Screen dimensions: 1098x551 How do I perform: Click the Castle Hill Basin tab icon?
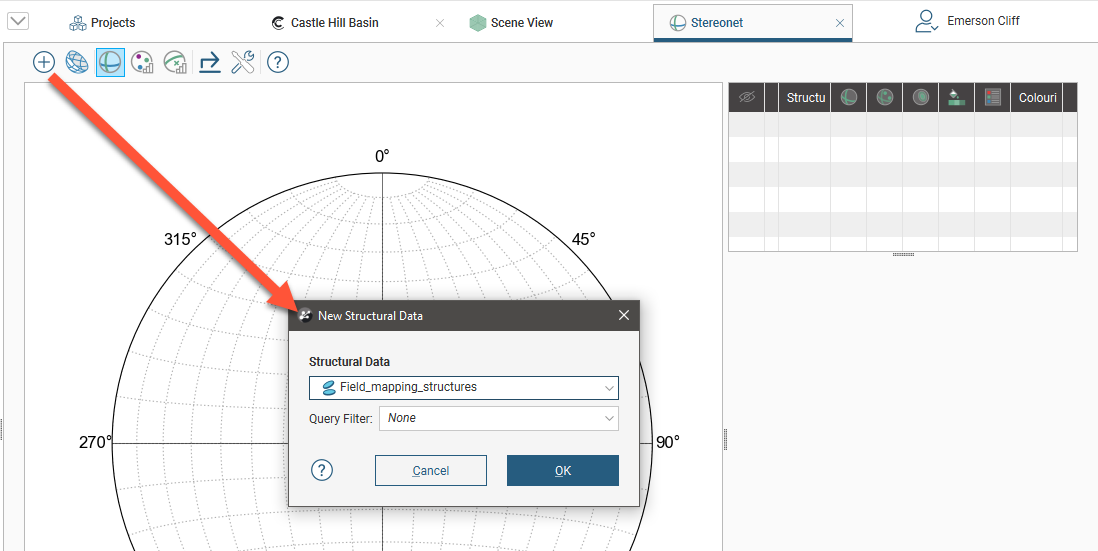pos(278,23)
